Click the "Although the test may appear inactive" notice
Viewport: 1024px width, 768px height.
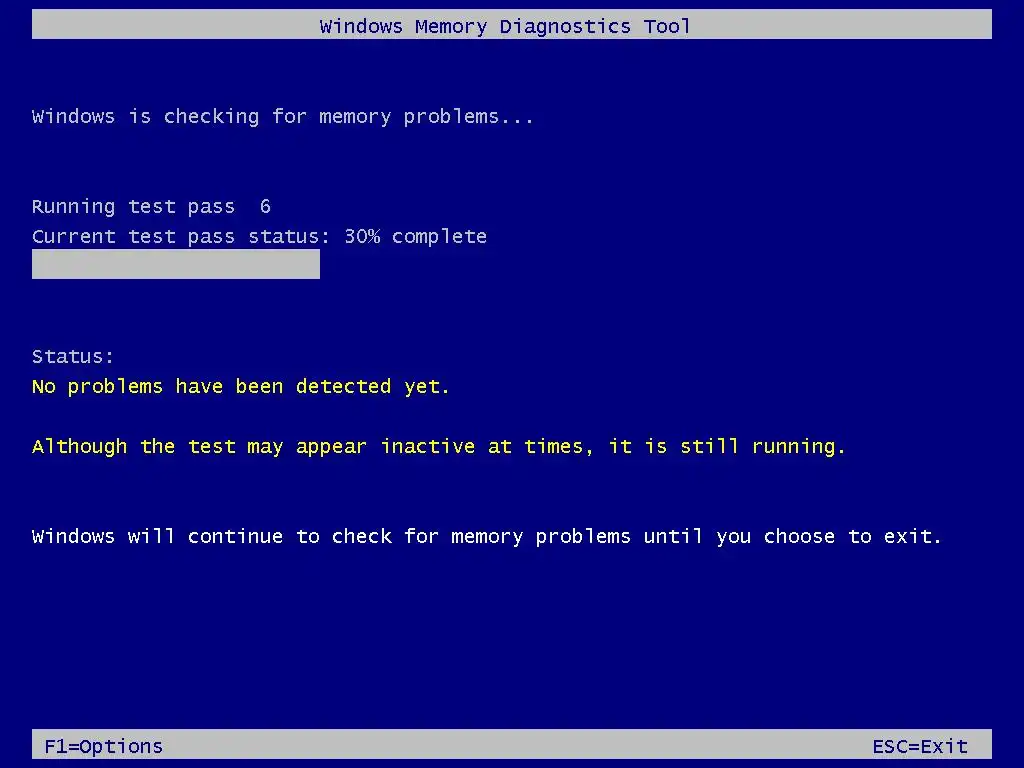click(439, 447)
